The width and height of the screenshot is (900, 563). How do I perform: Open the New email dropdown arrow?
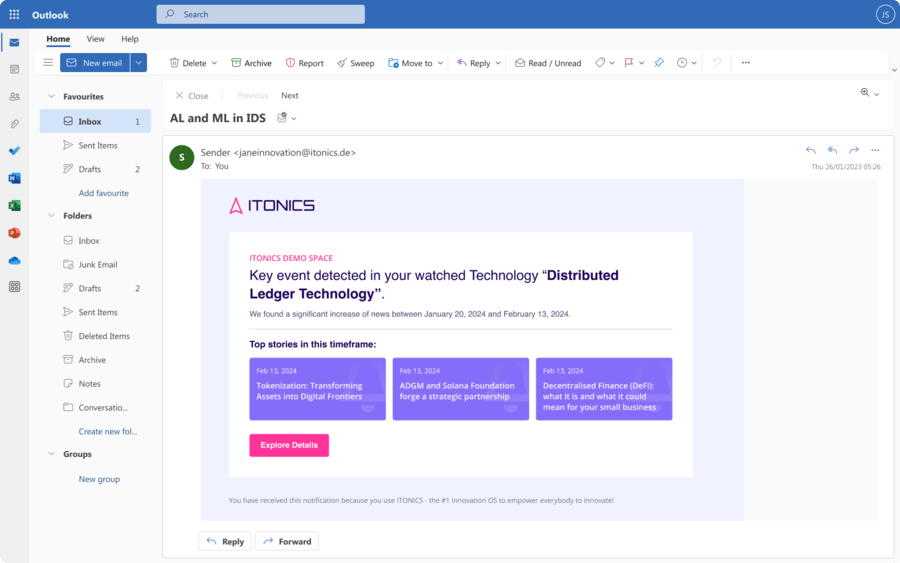click(138, 63)
